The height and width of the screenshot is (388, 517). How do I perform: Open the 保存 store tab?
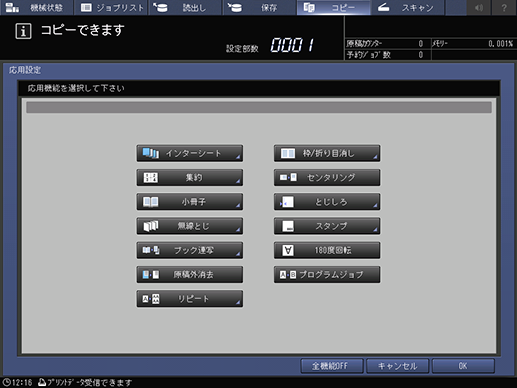pyautogui.click(x=259, y=7)
